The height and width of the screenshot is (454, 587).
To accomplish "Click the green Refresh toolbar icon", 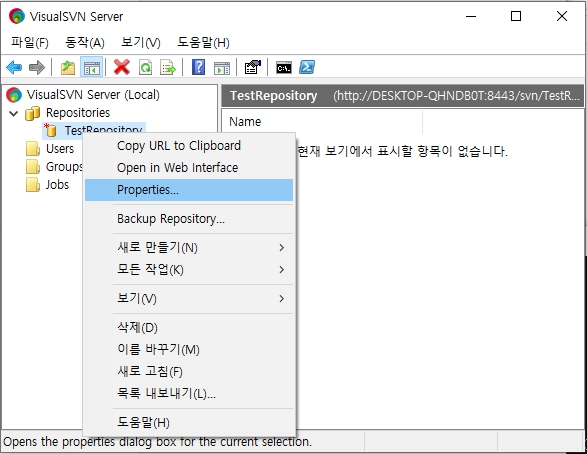I will click(145, 67).
